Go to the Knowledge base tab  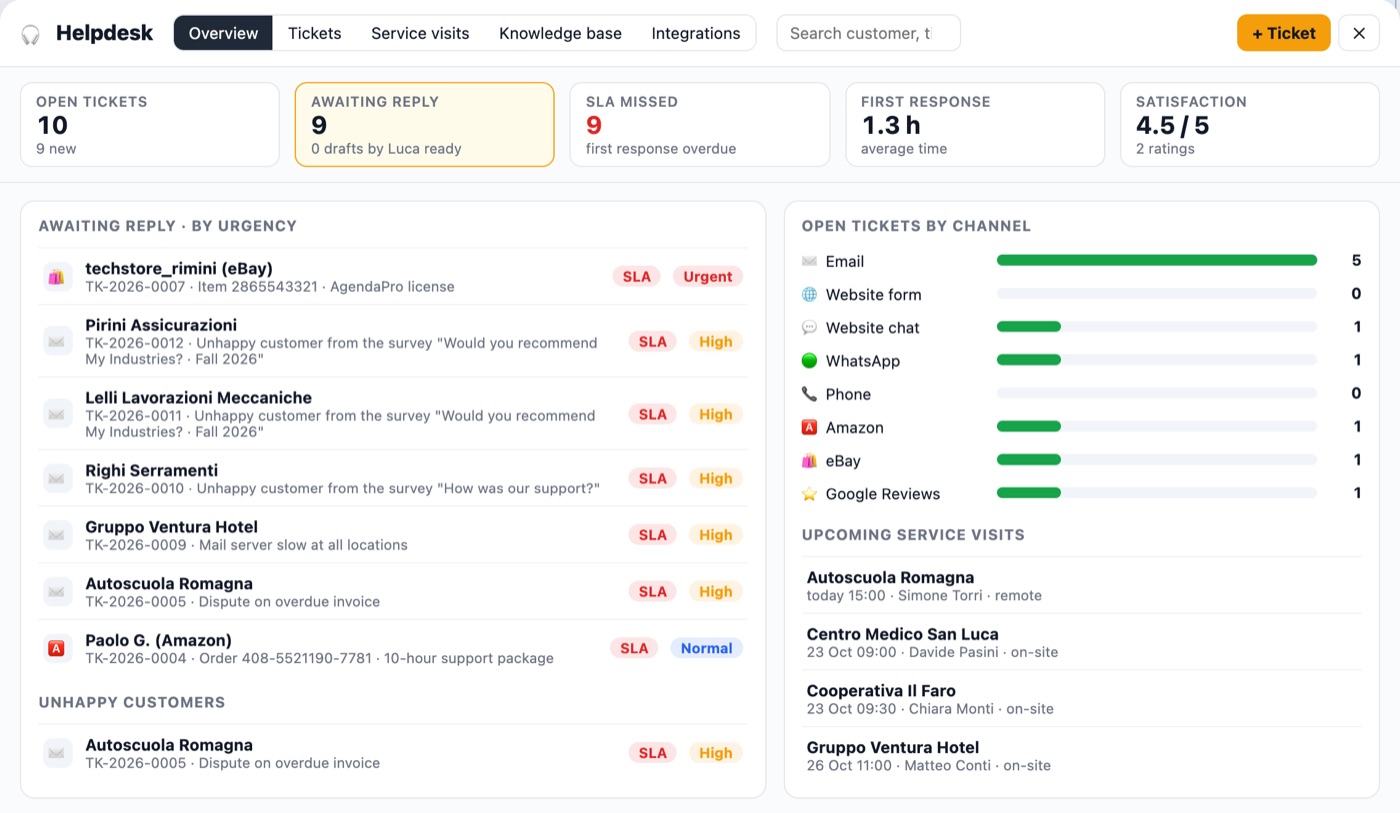tap(560, 33)
